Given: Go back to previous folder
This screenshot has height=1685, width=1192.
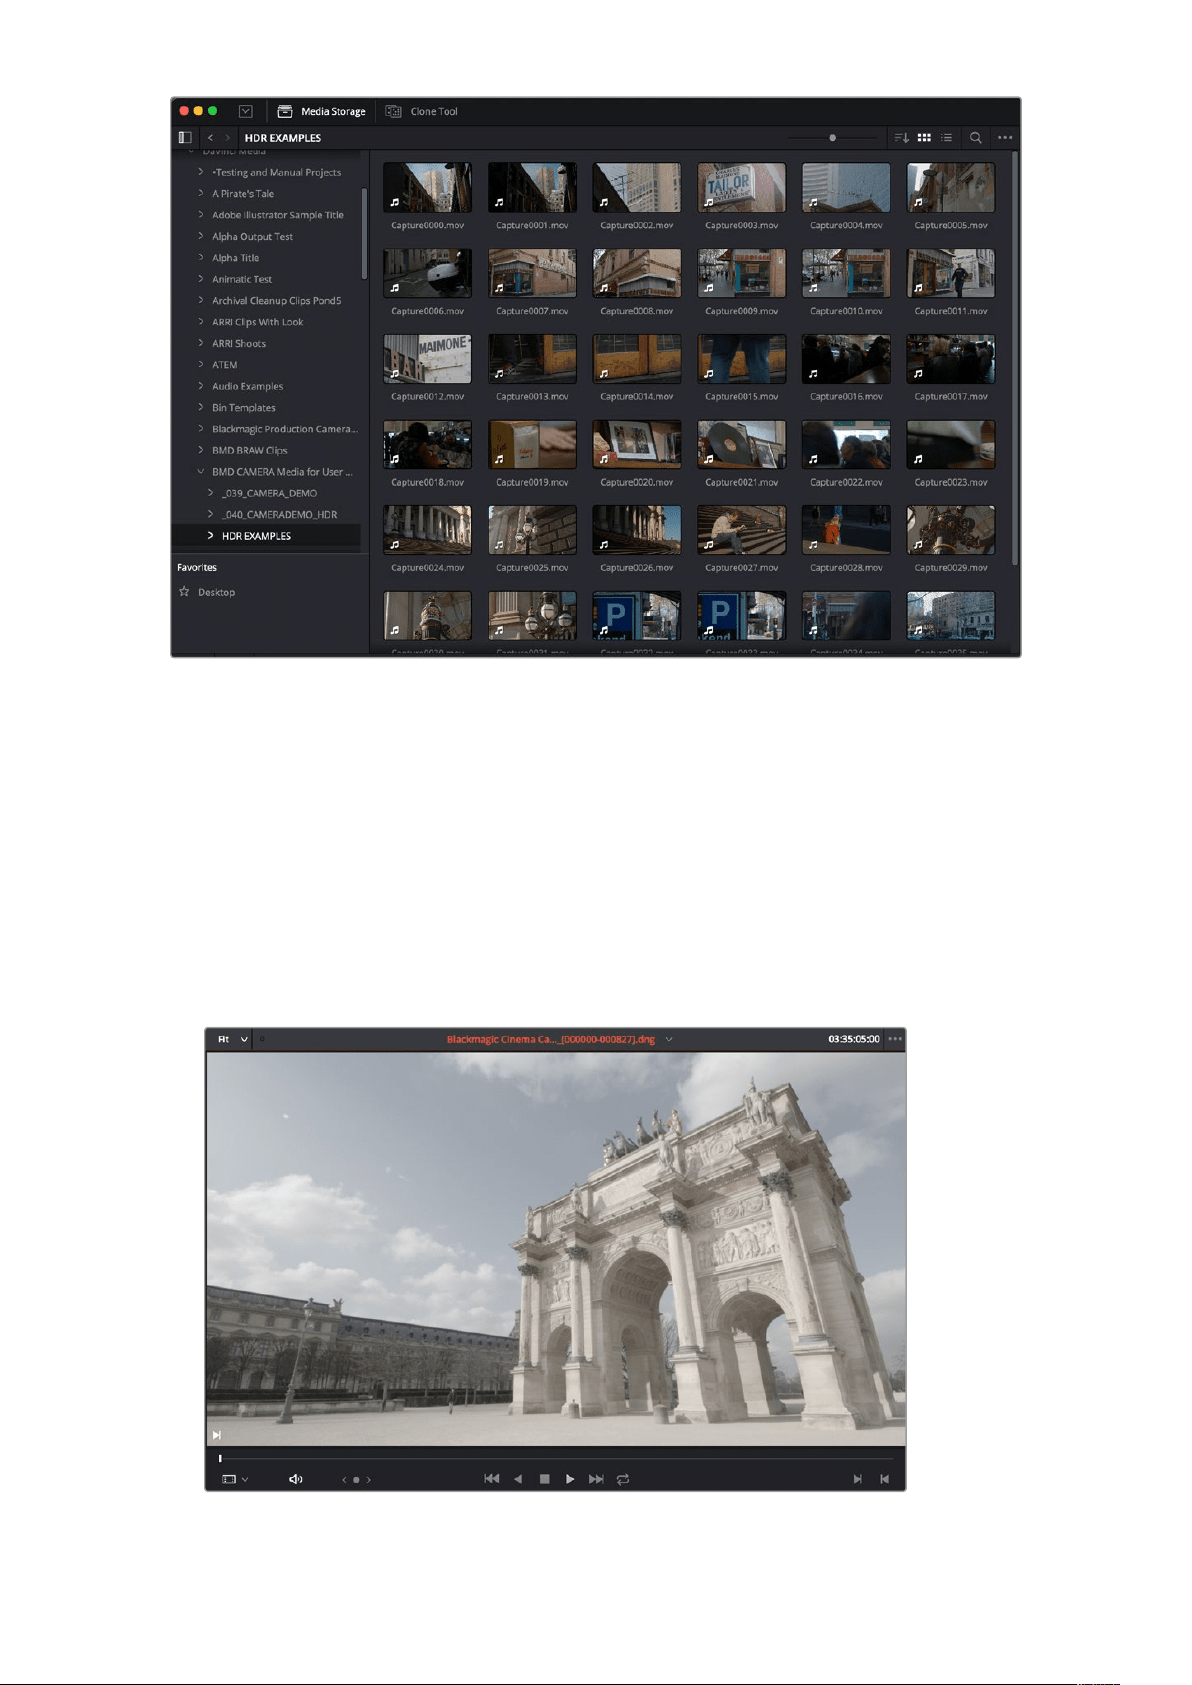Looking at the screenshot, I should [x=211, y=137].
